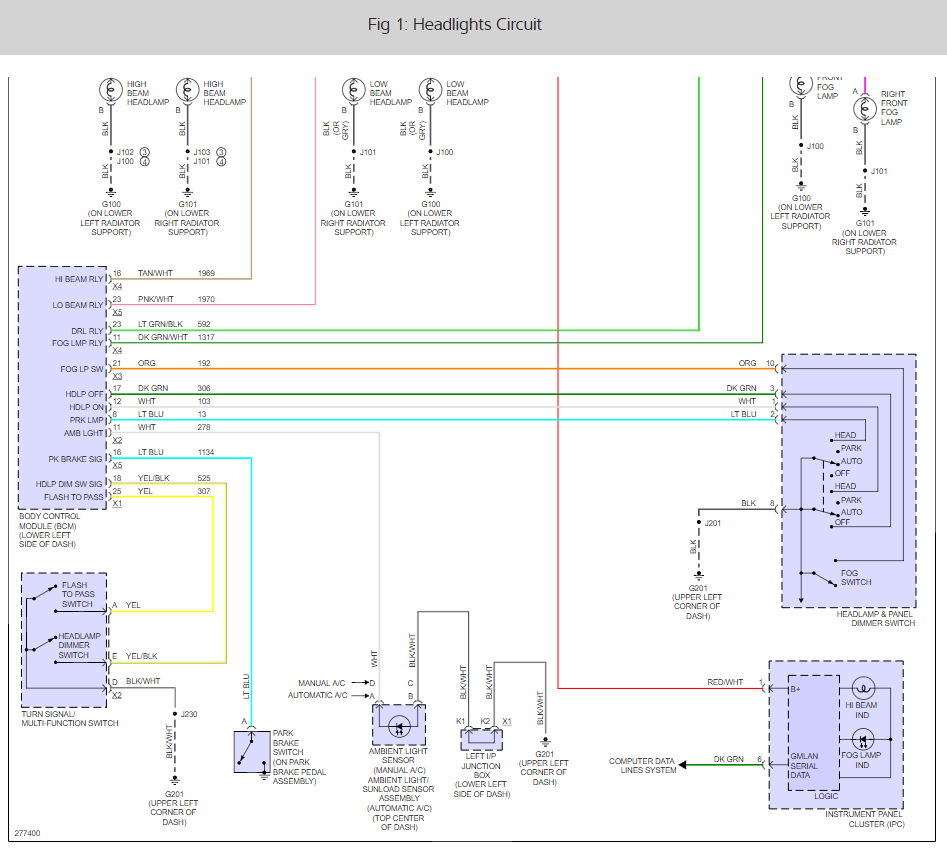Click the Turn Signal/Multi-Function Switch caption
The image size is (947, 854).
pos(70,719)
